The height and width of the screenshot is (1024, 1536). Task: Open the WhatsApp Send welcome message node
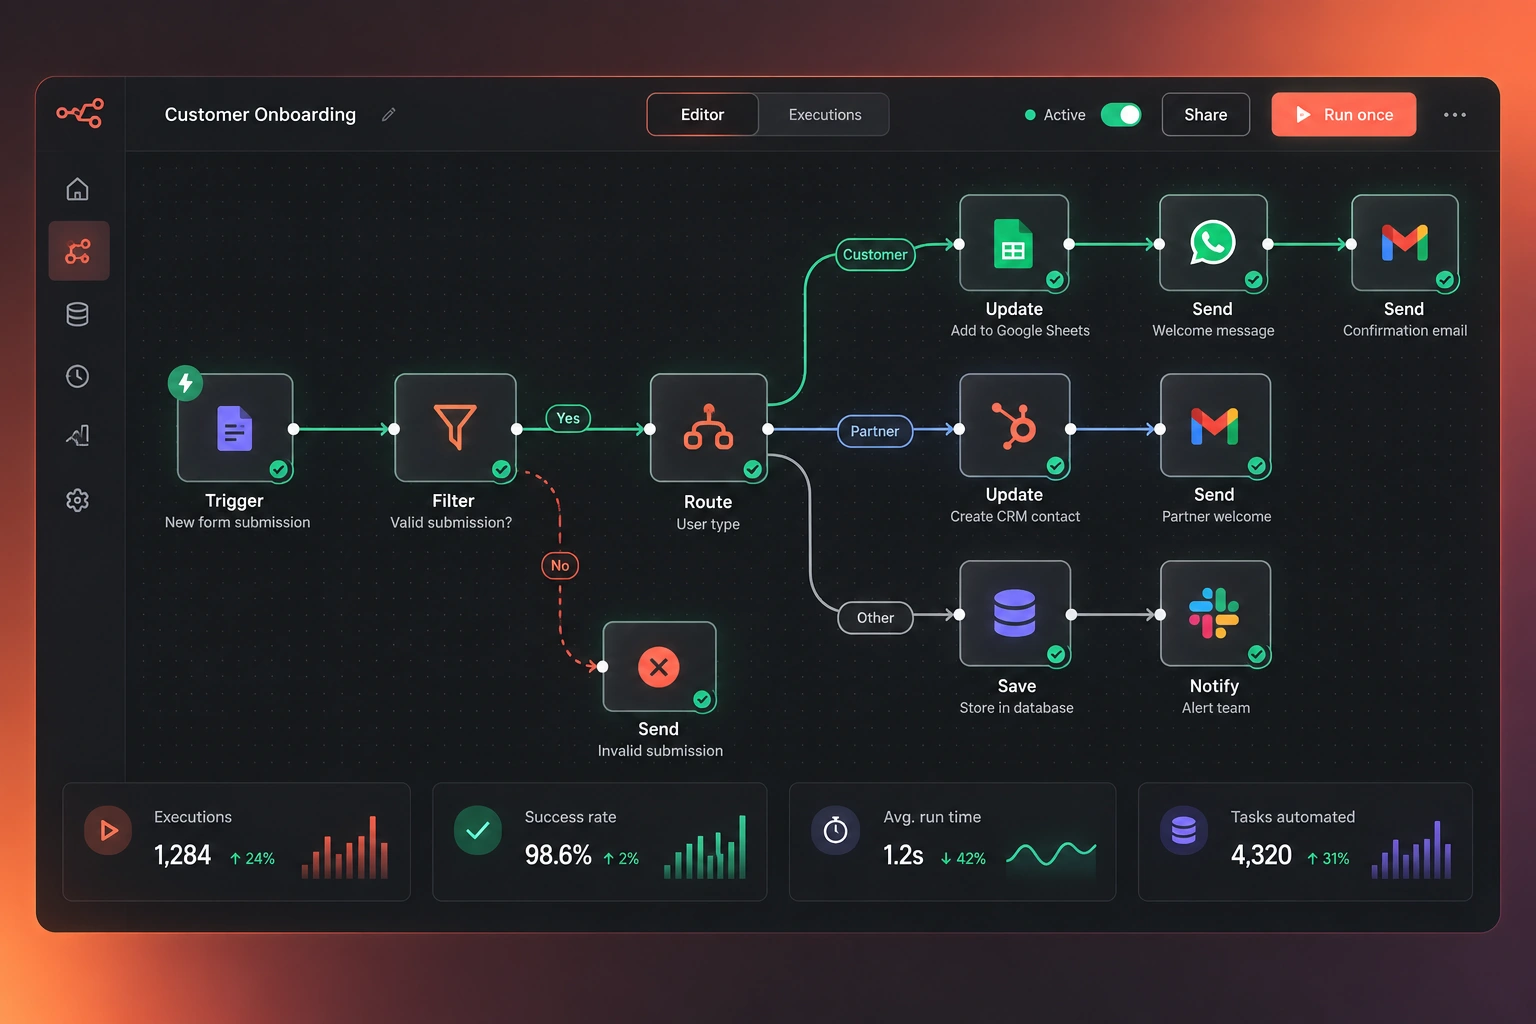[1213, 244]
